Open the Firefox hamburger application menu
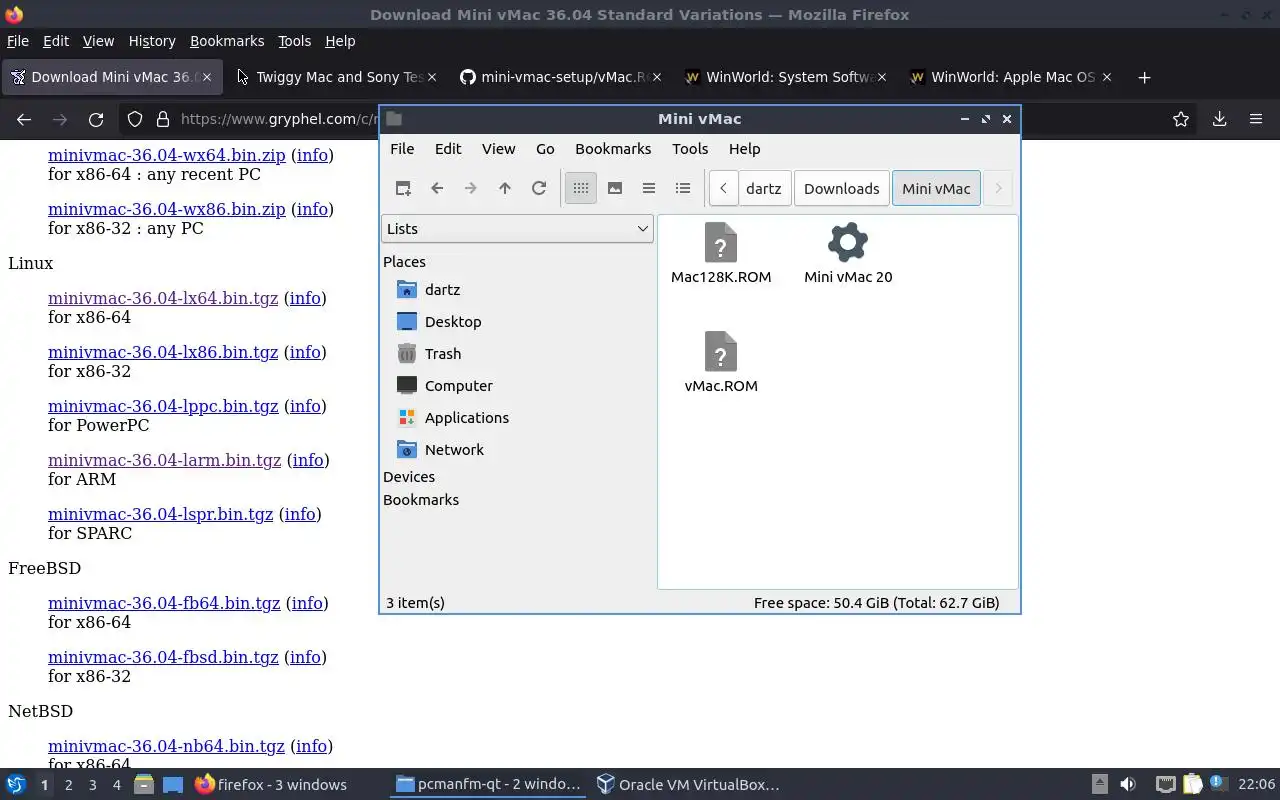 (1256, 119)
